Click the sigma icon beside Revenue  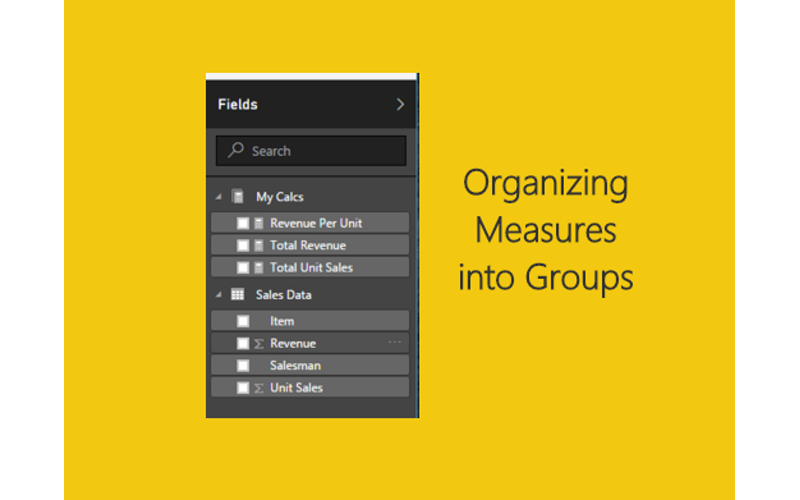pyautogui.click(x=258, y=343)
